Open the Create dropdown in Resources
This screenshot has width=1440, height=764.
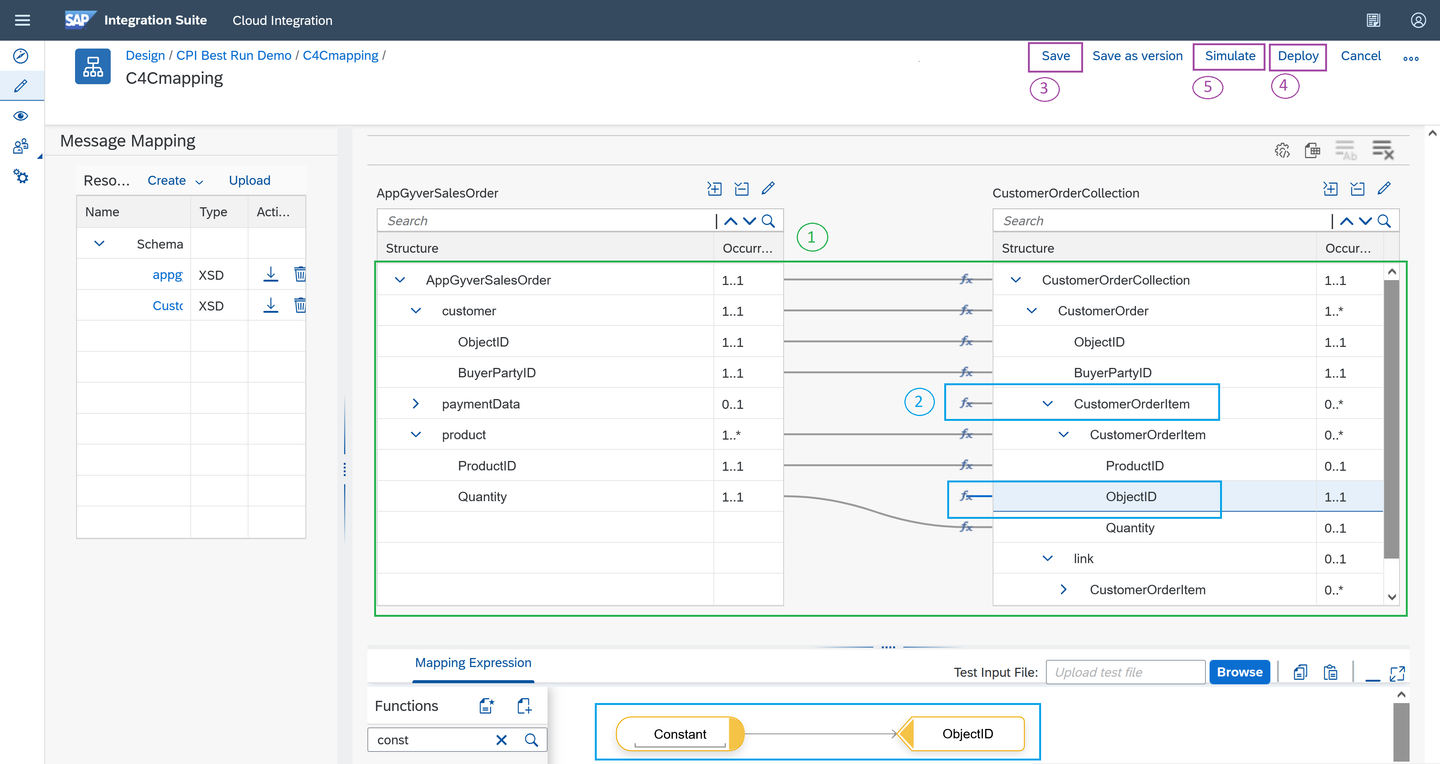point(175,181)
